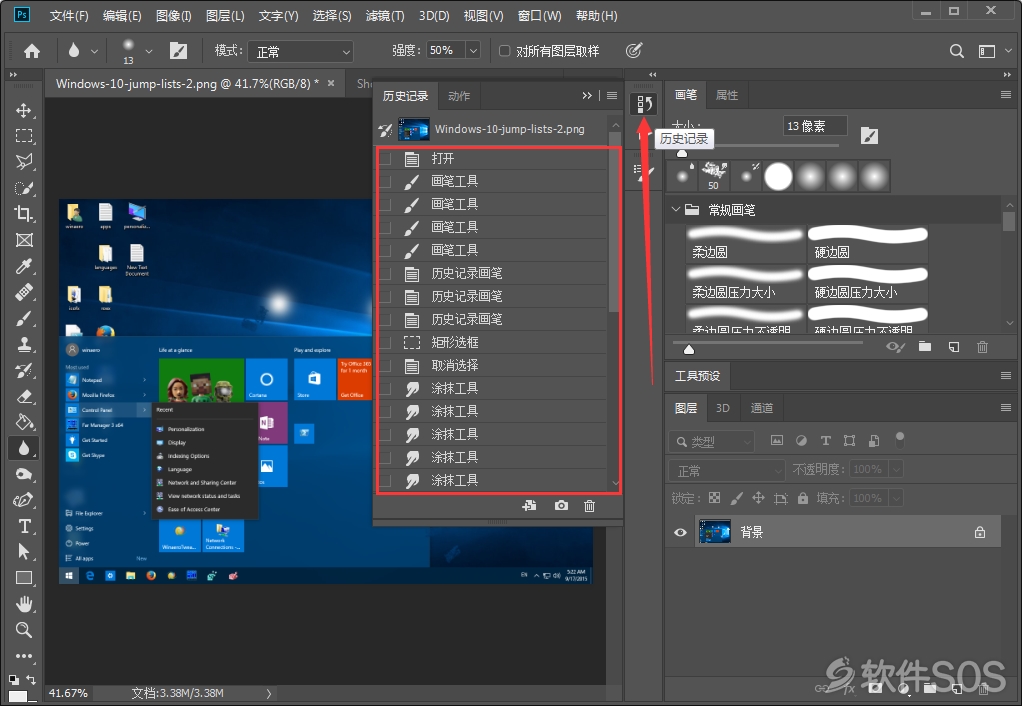
Task: Click the foreground color swatch
Action: coord(17,696)
